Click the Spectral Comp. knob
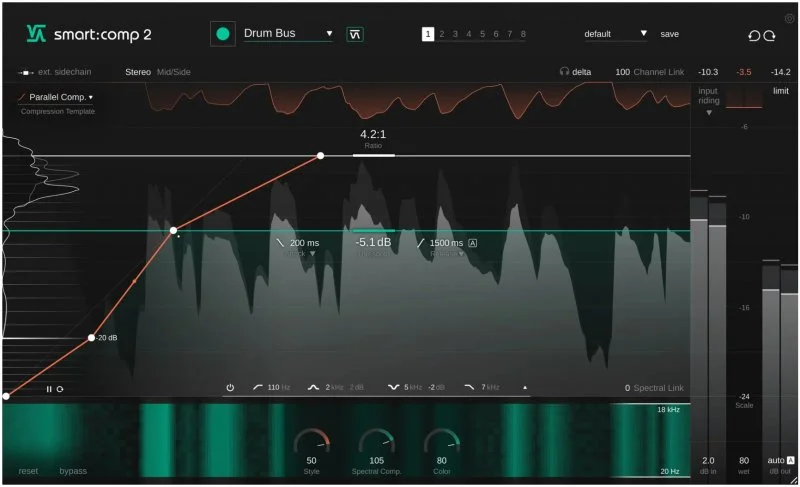 377,441
